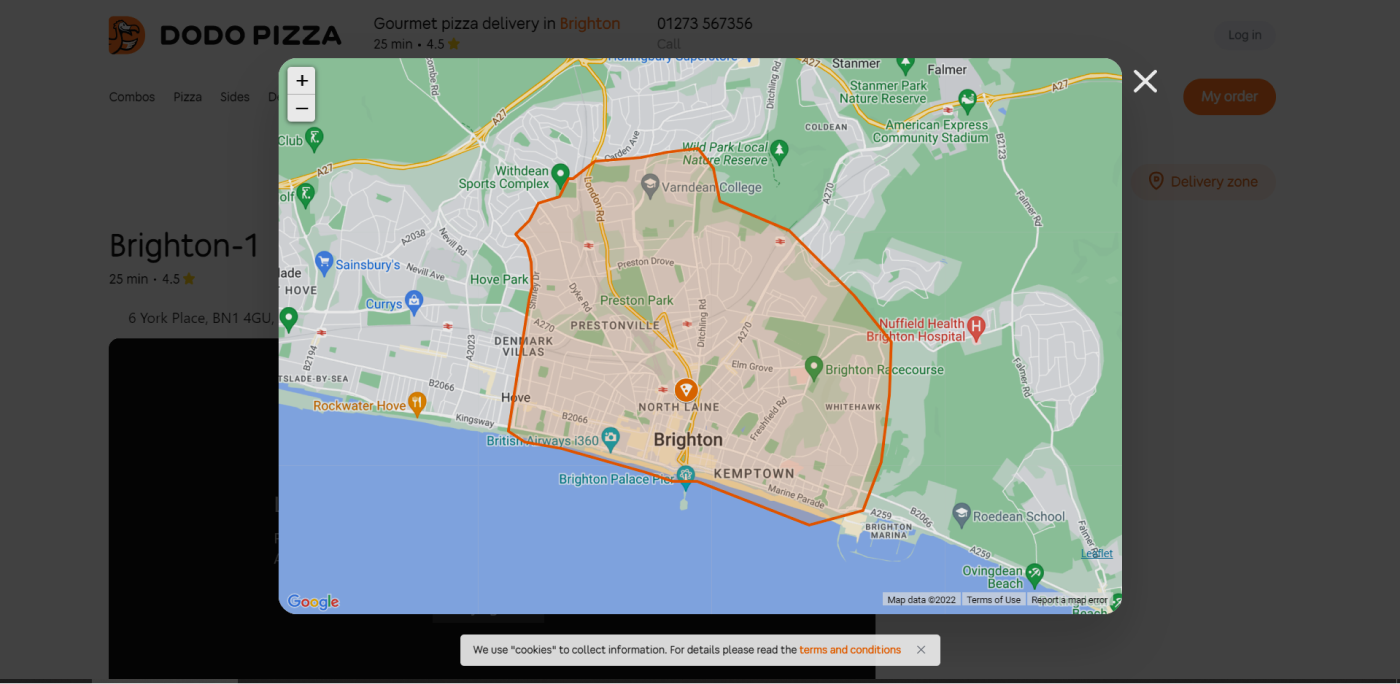Image resolution: width=1400 pixels, height=684 pixels.
Task: Select the Brighton Racecourse map pin
Action: tap(814, 368)
